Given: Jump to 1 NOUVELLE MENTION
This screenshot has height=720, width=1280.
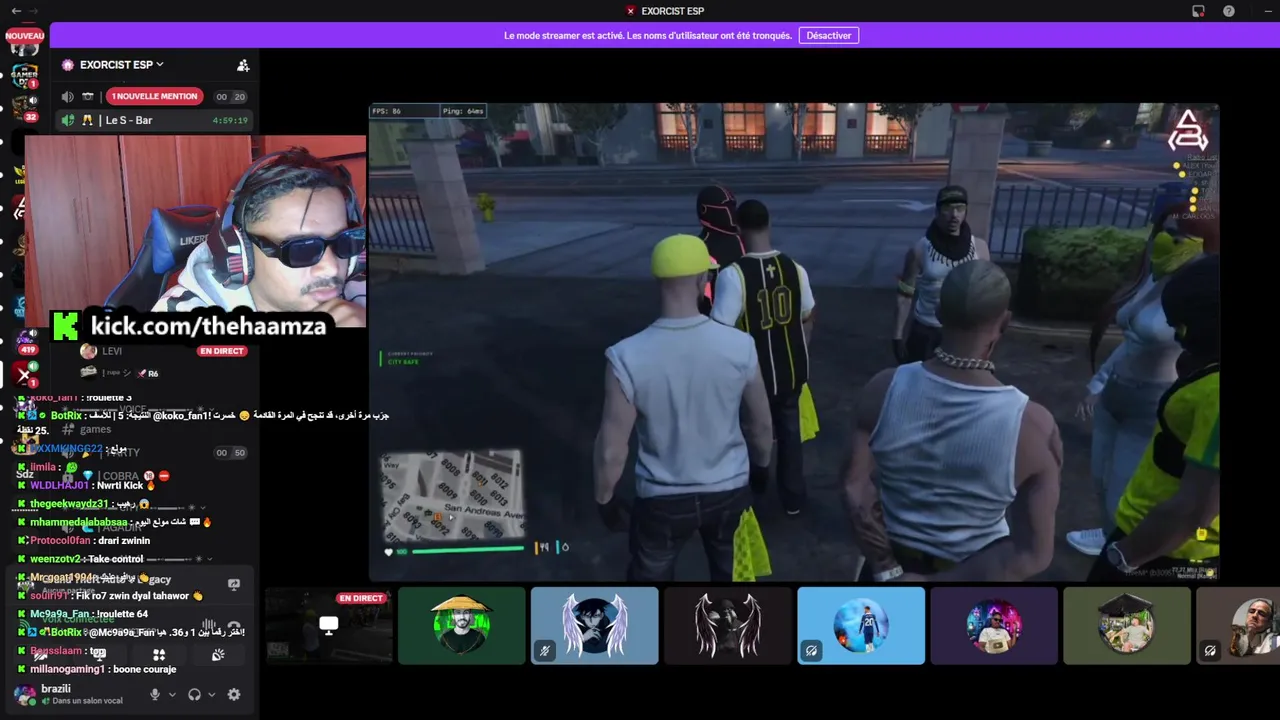Looking at the screenshot, I should (x=154, y=96).
